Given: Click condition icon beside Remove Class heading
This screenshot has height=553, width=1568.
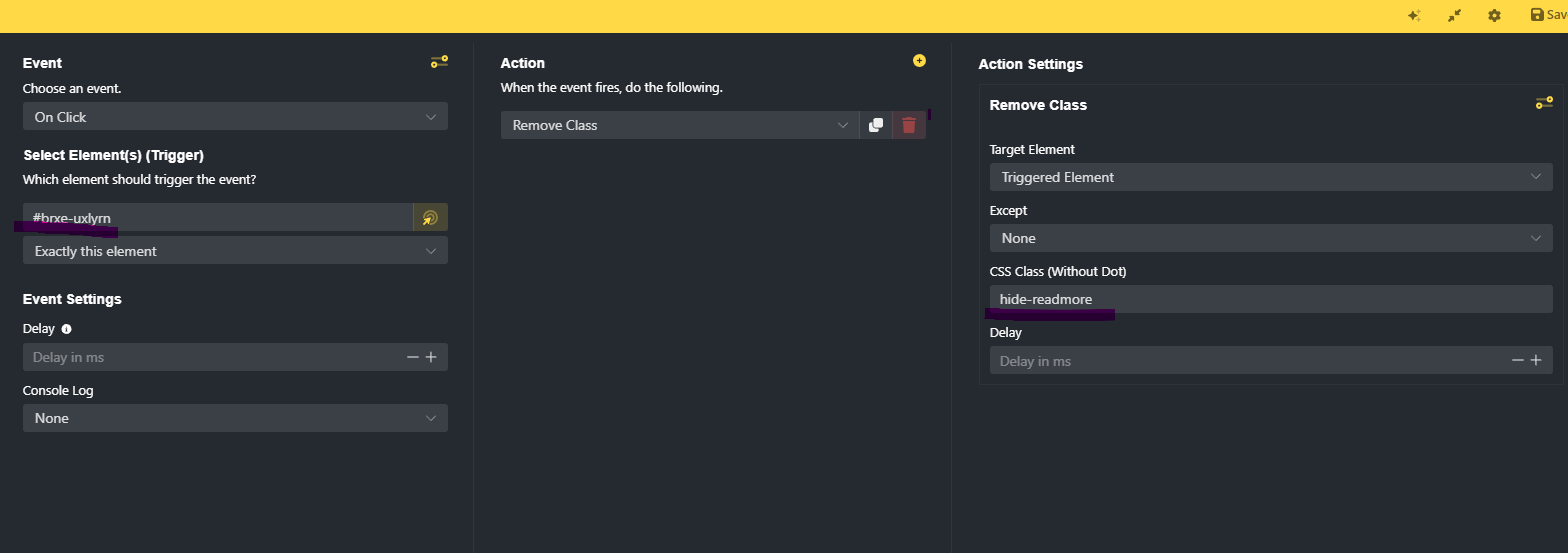Looking at the screenshot, I should [x=1544, y=103].
